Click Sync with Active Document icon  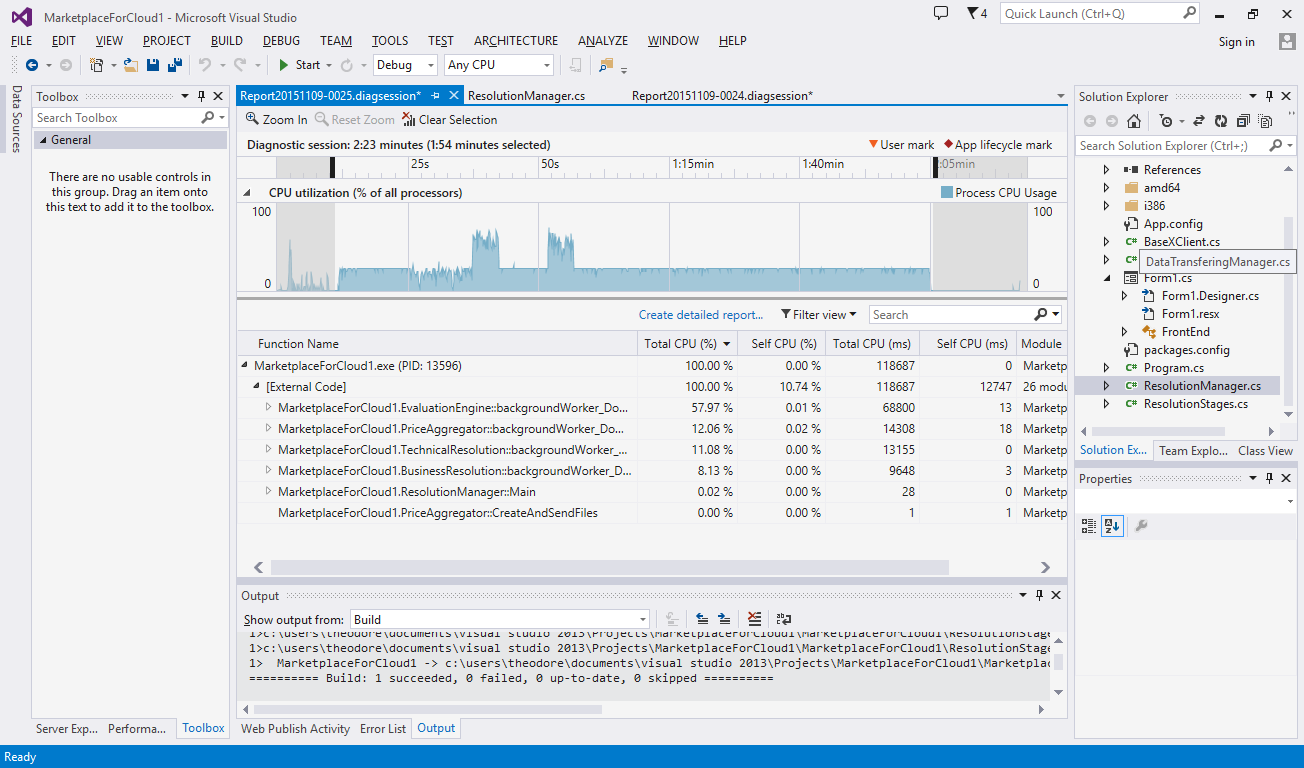1201,121
